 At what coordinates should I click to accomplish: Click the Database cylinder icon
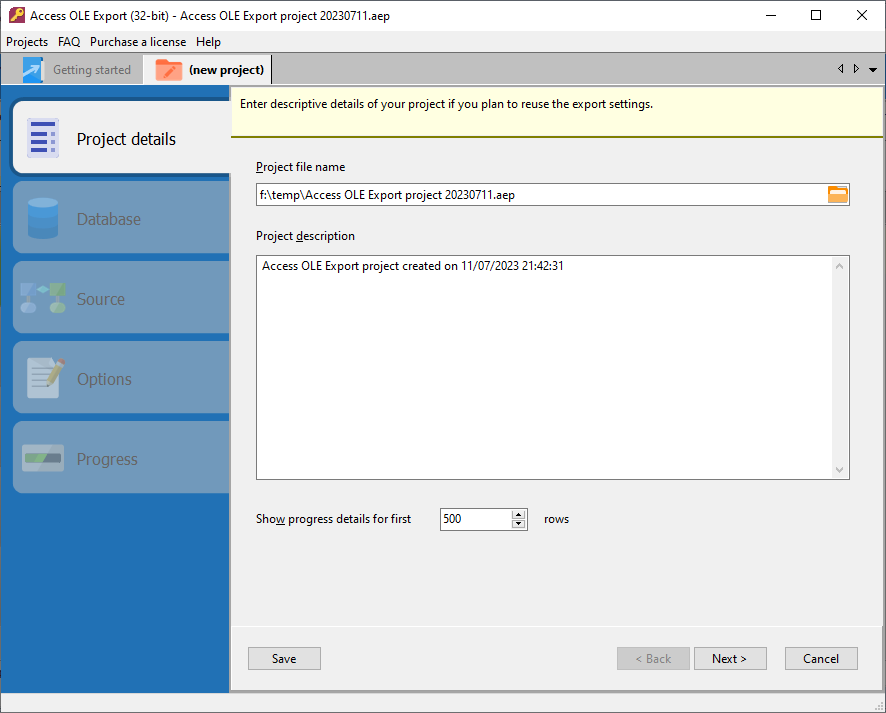coord(43,219)
